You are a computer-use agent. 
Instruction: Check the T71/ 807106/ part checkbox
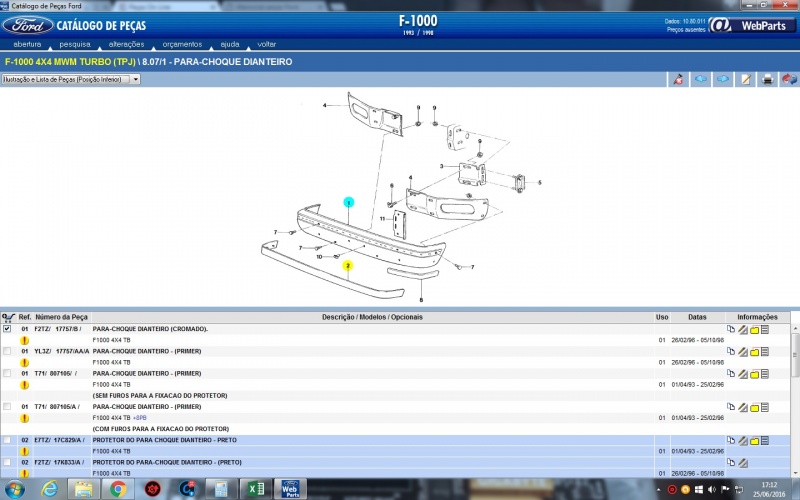point(7,373)
